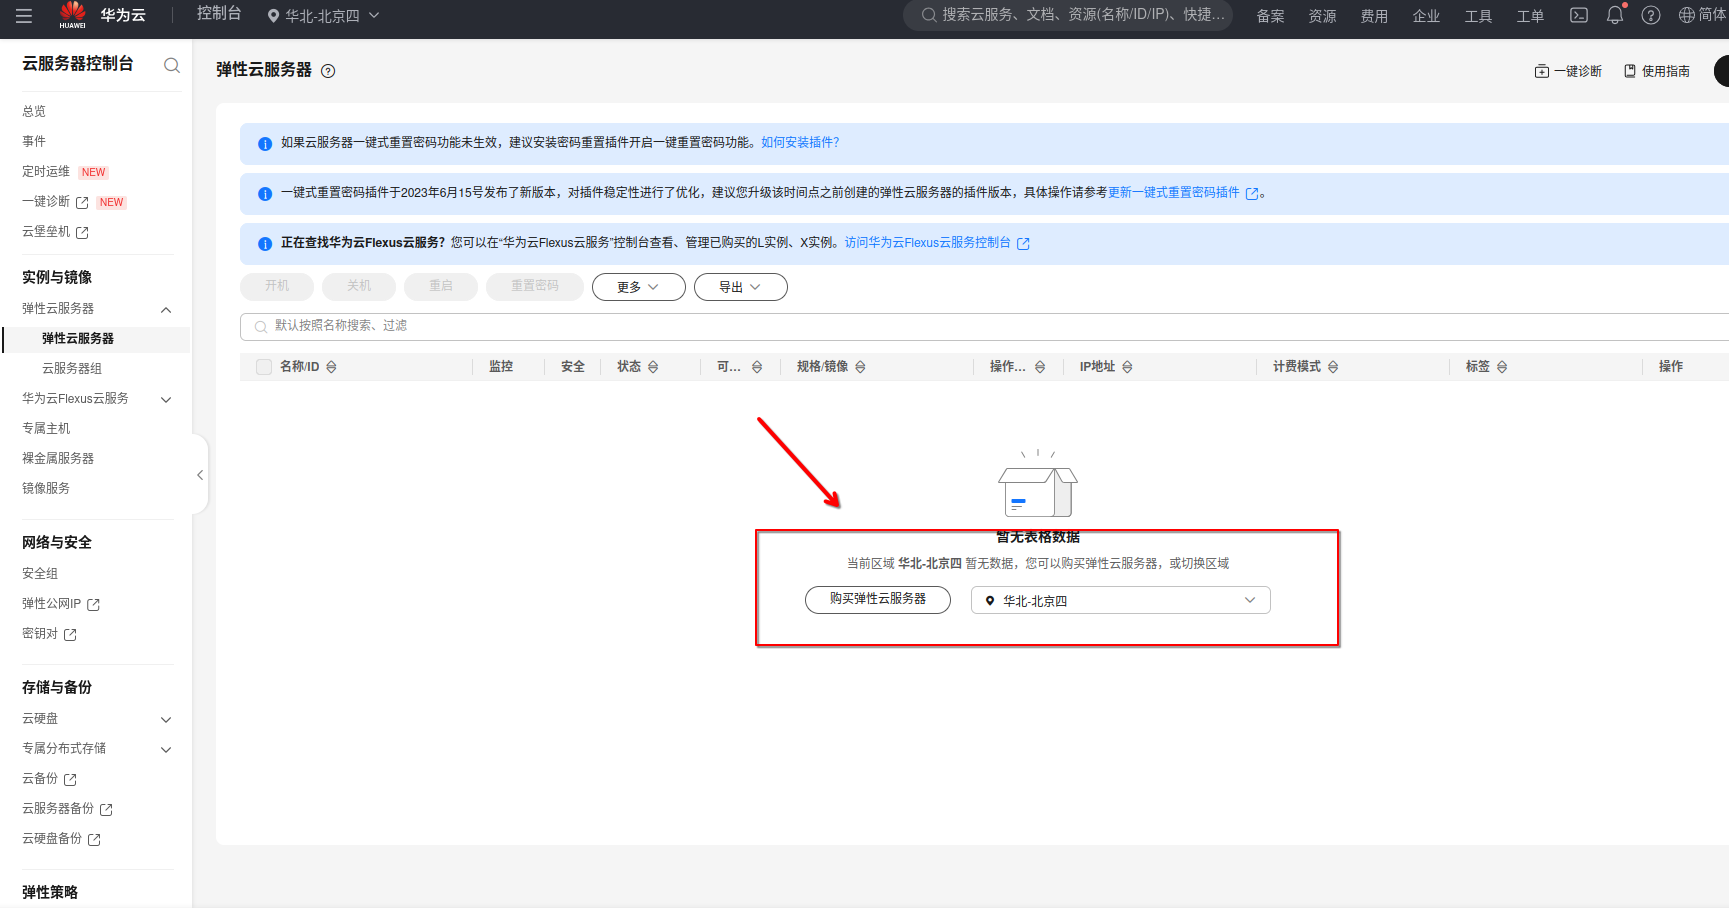The image size is (1729, 908).
Task: Open 镜像服务 in the sidebar
Action: (46, 488)
